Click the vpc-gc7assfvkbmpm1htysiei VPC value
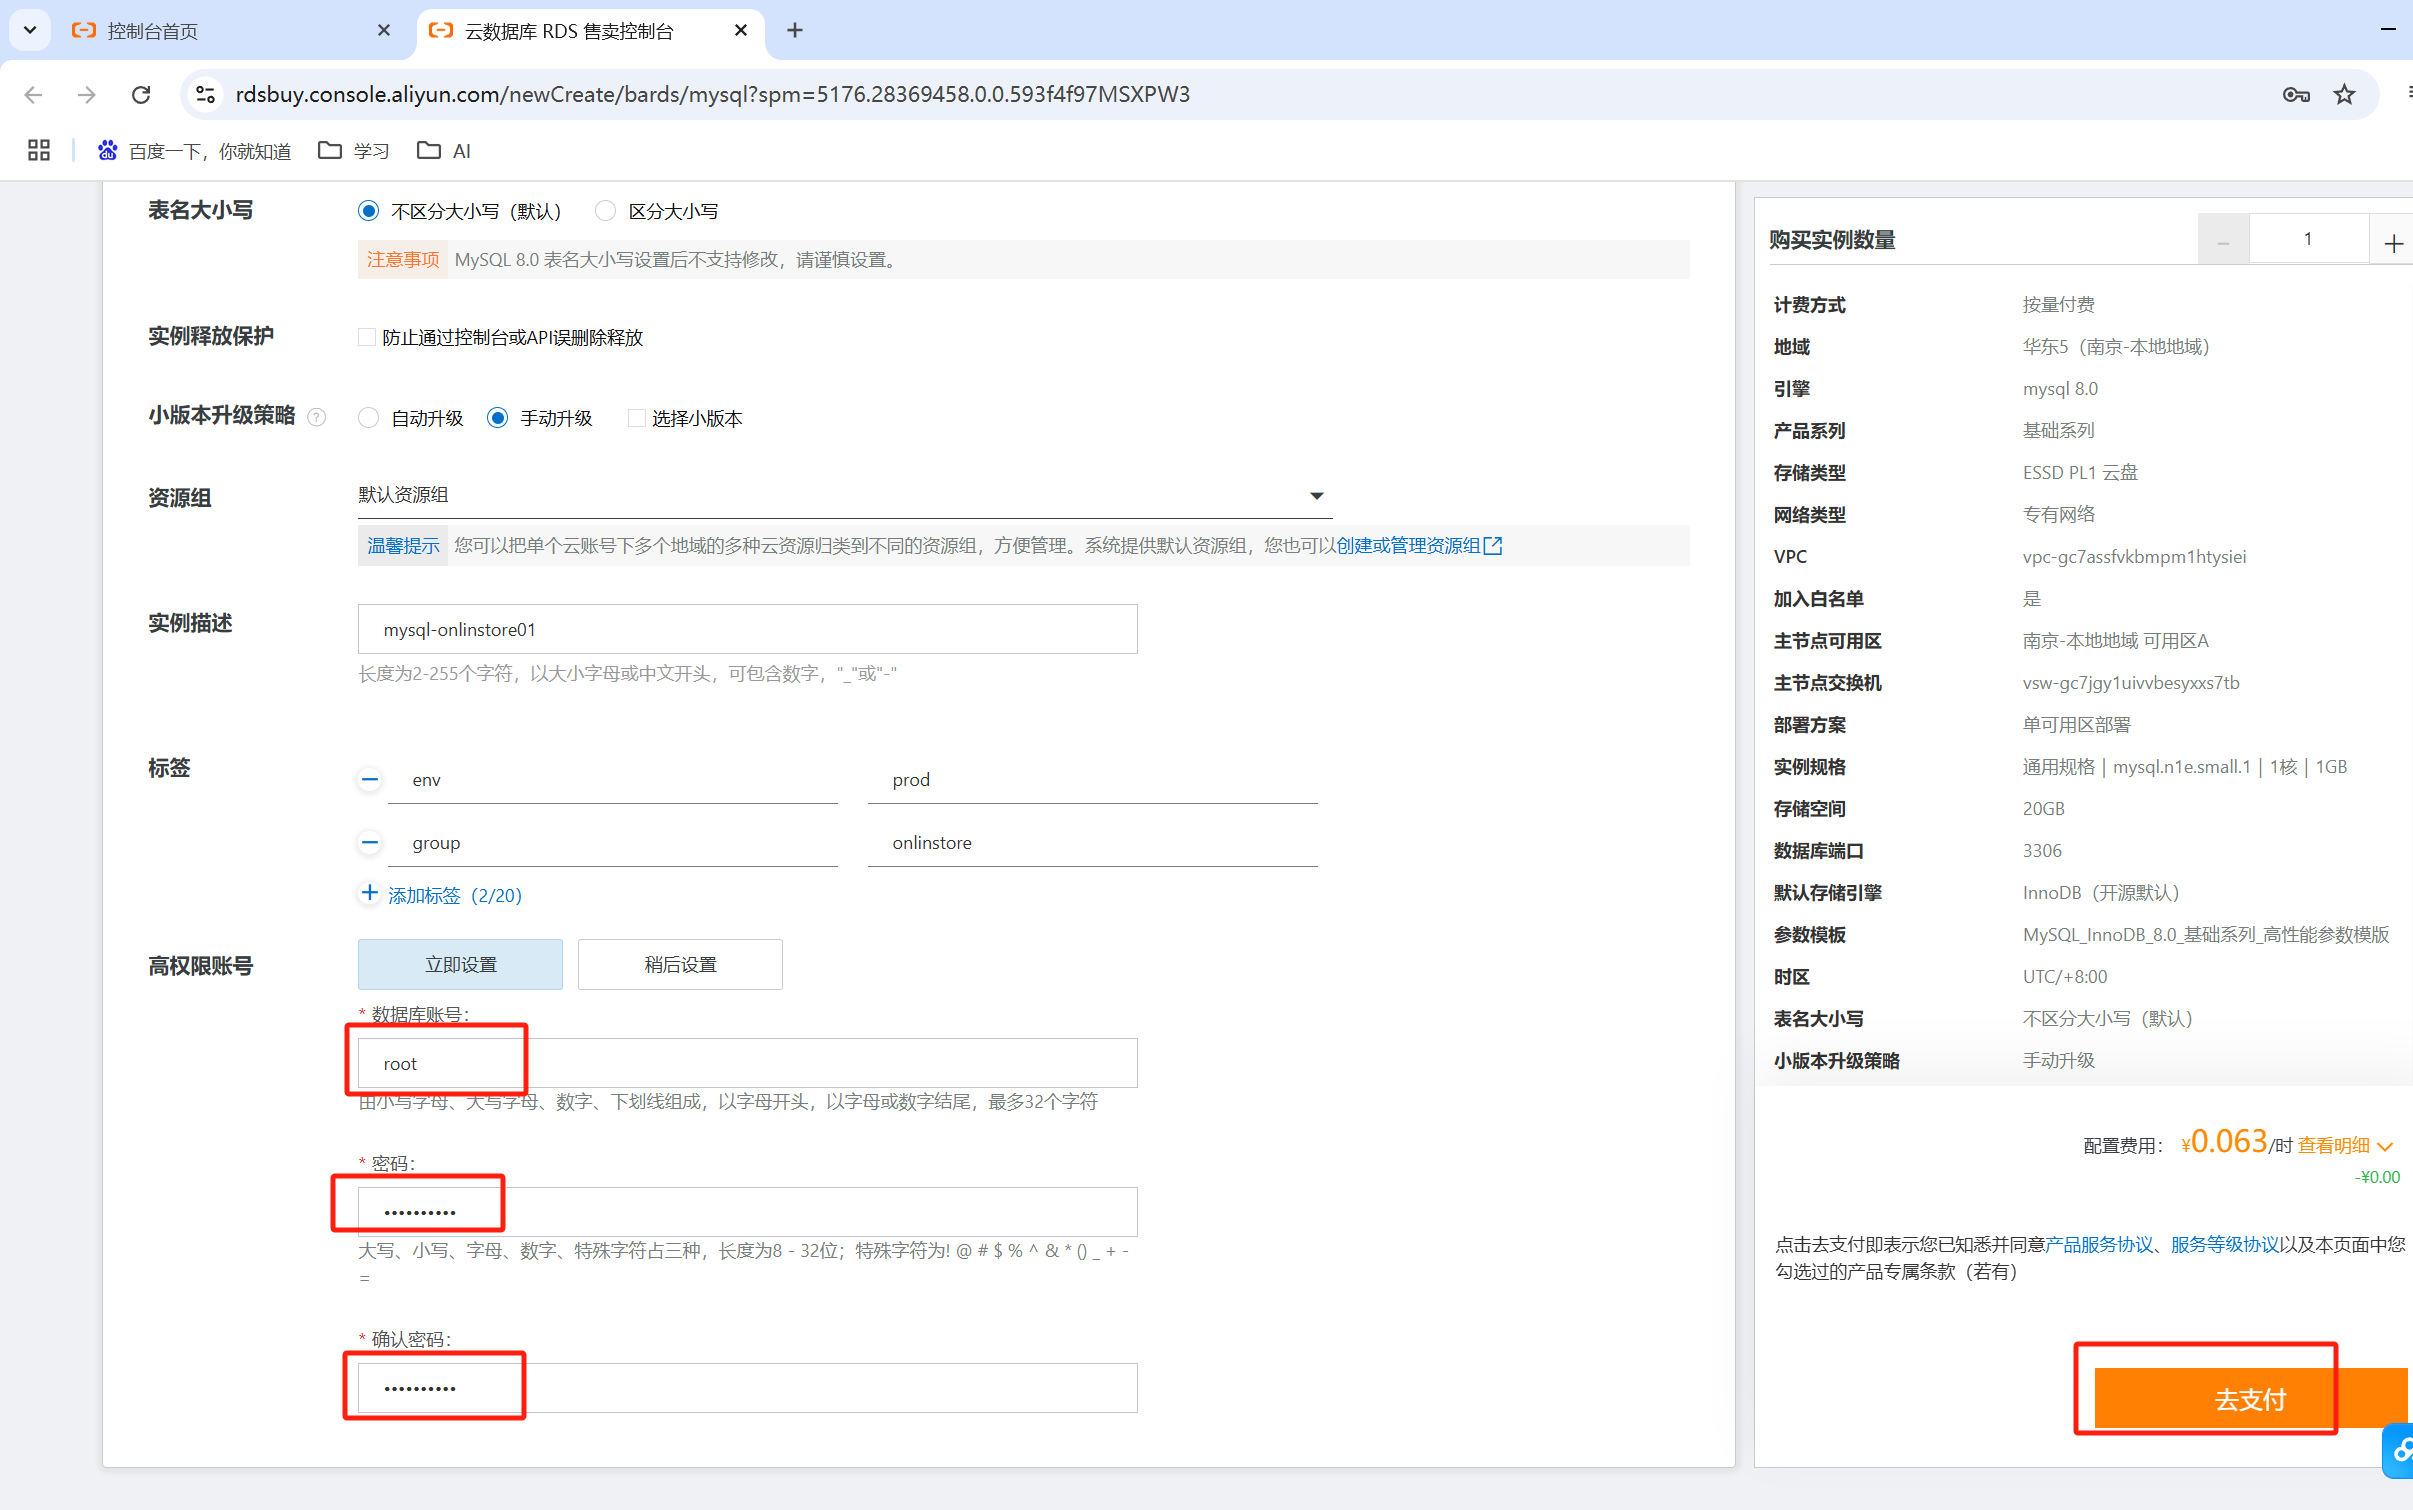Image resolution: width=2413 pixels, height=1510 pixels. point(2134,556)
